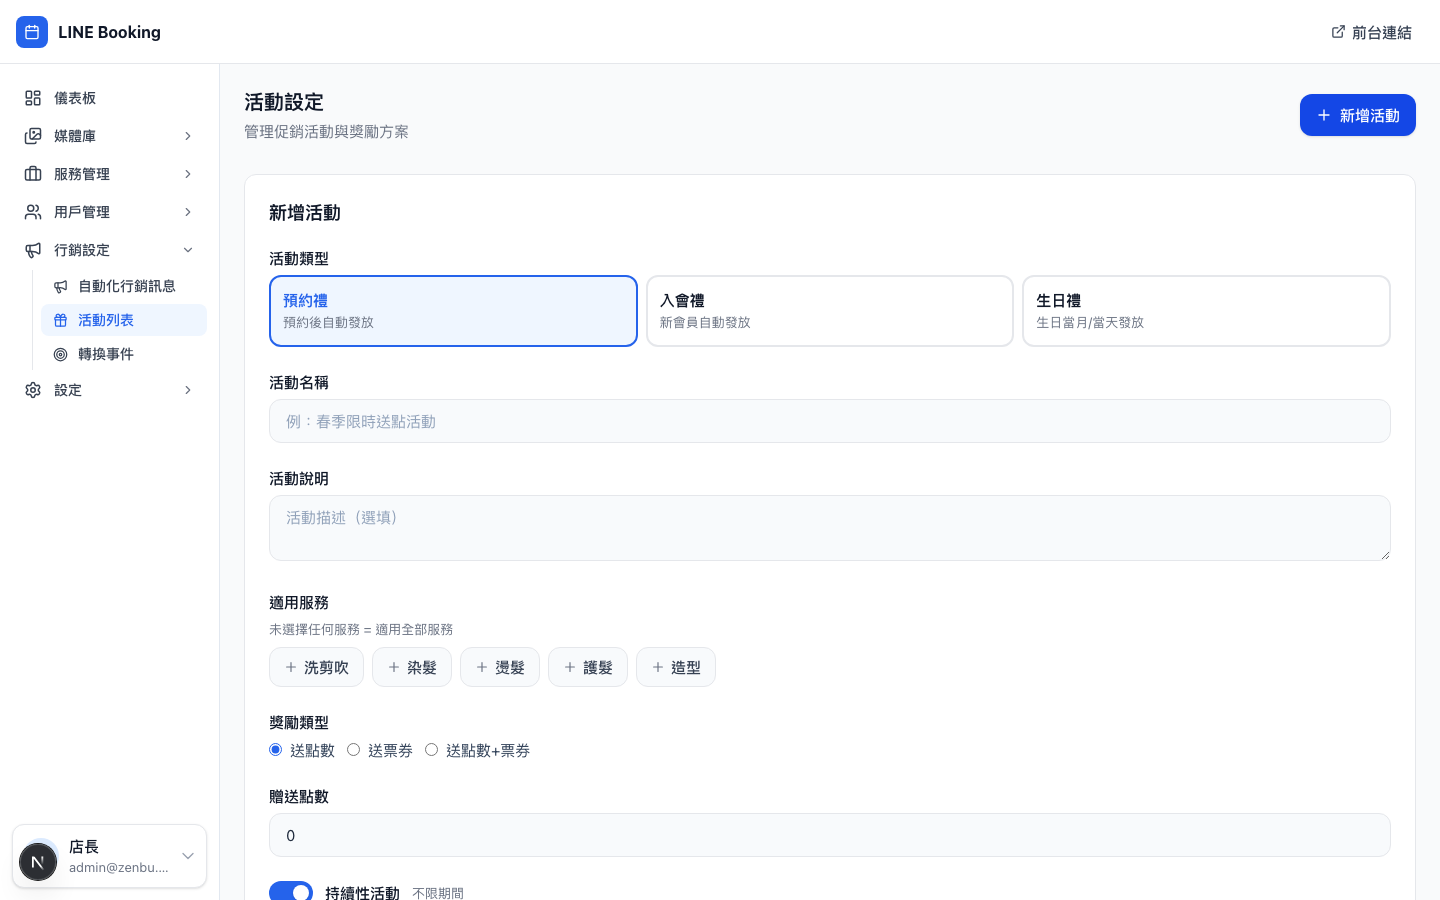Disable the 持續性活動 toggle
Image resolution: width=1440 pixels, height=900 pixels.
click(291, 893)
